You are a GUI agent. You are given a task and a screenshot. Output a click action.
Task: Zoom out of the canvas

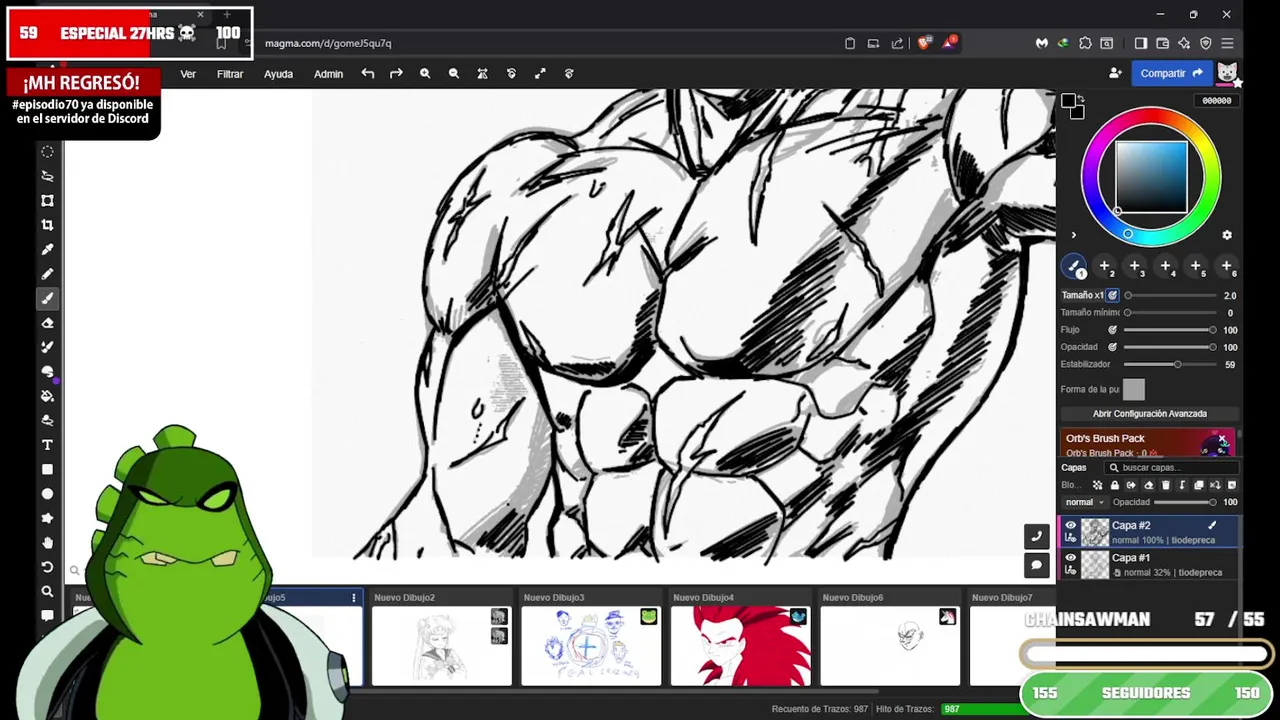coord(454,73)
